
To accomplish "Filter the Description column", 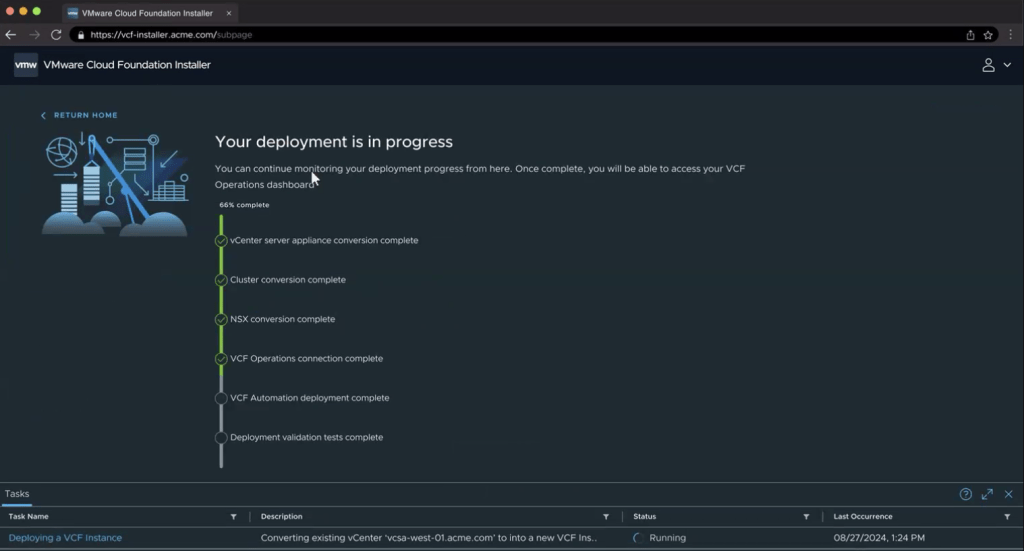I will tap(605, 517).
